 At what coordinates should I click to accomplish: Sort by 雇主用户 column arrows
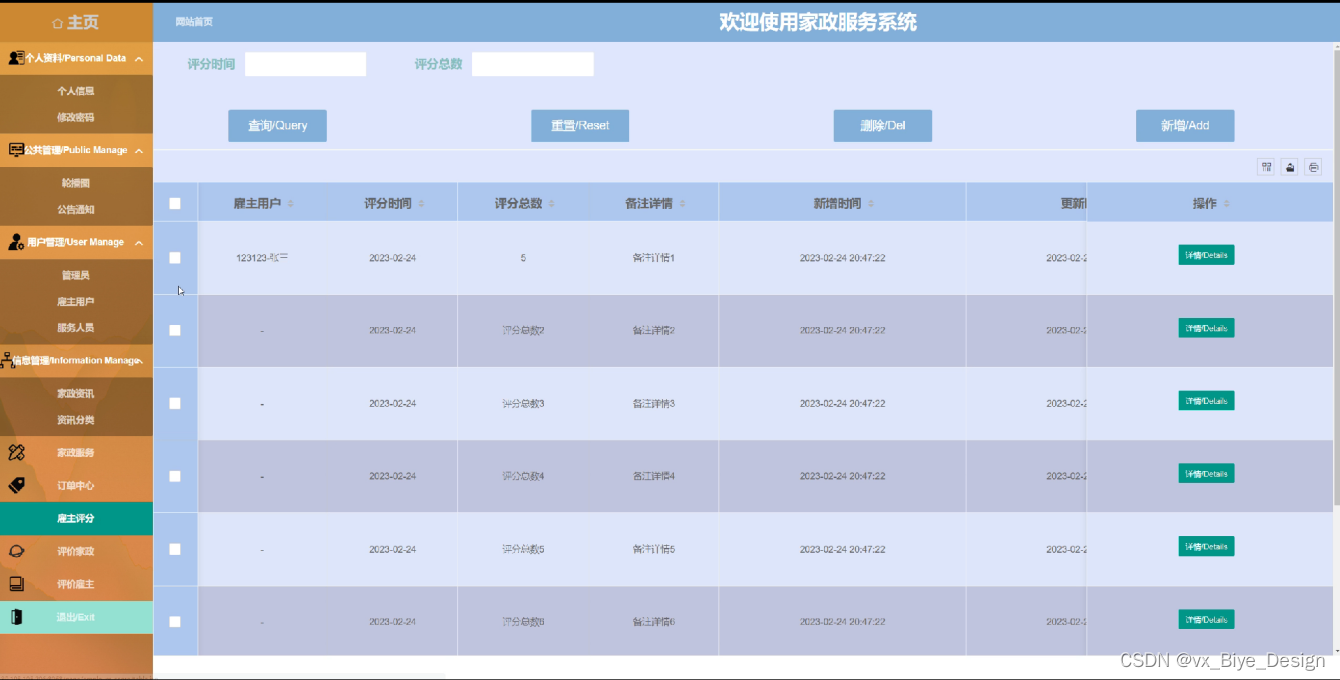coord(291,203)
